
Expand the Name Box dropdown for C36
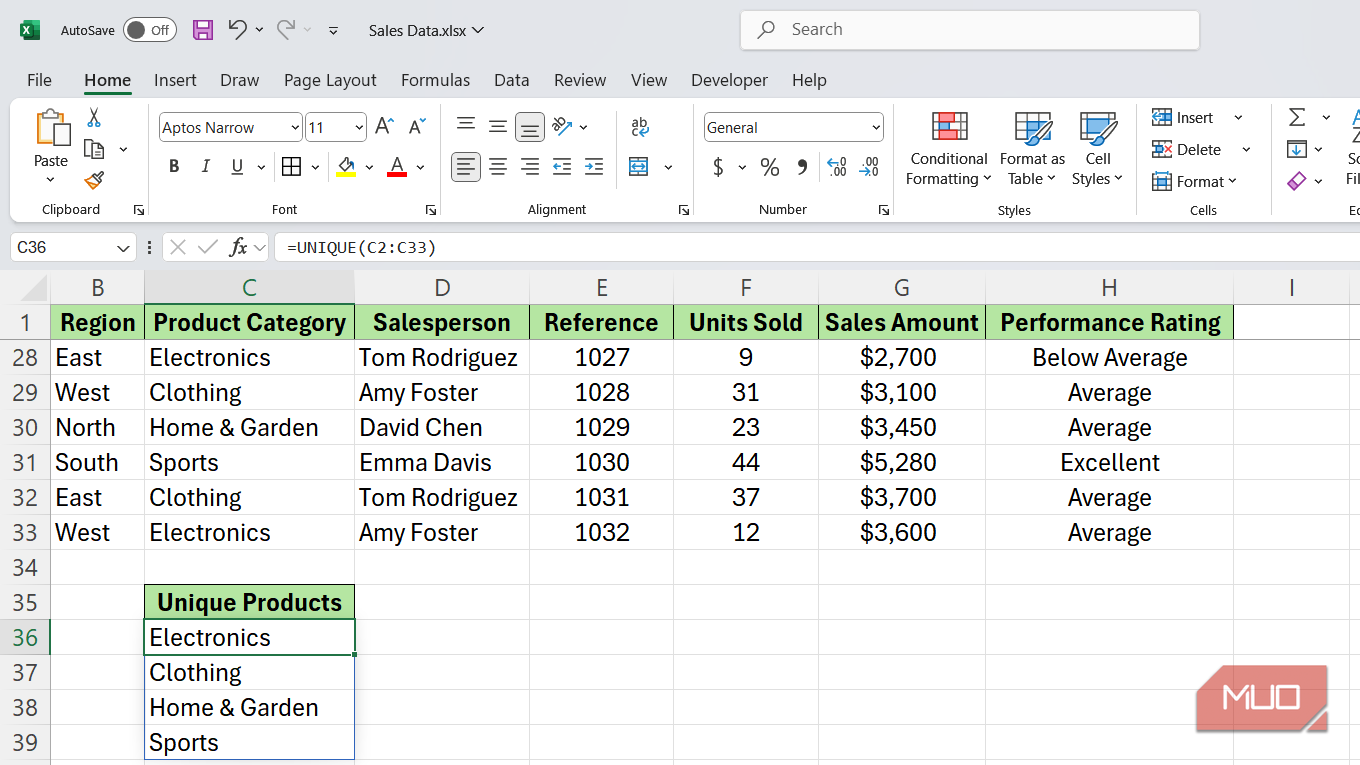pyautogui.click(x=124, y=247)
